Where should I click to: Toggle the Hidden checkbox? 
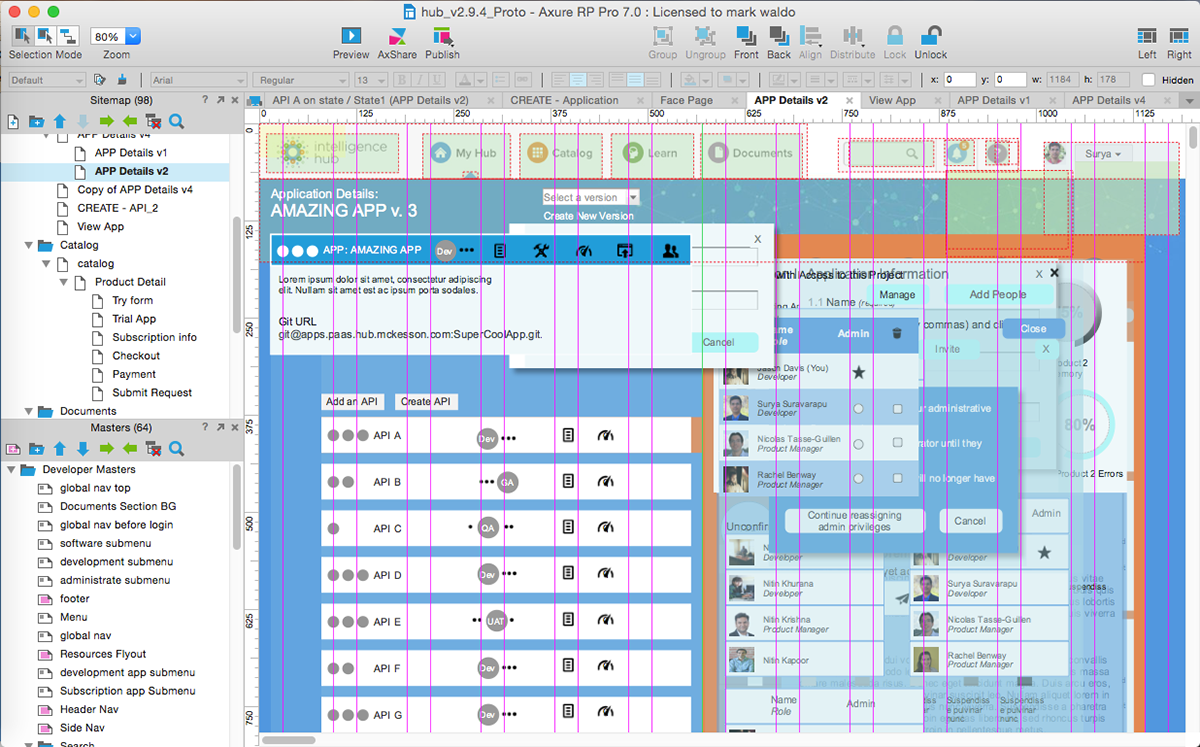(x=1148, y=80)
